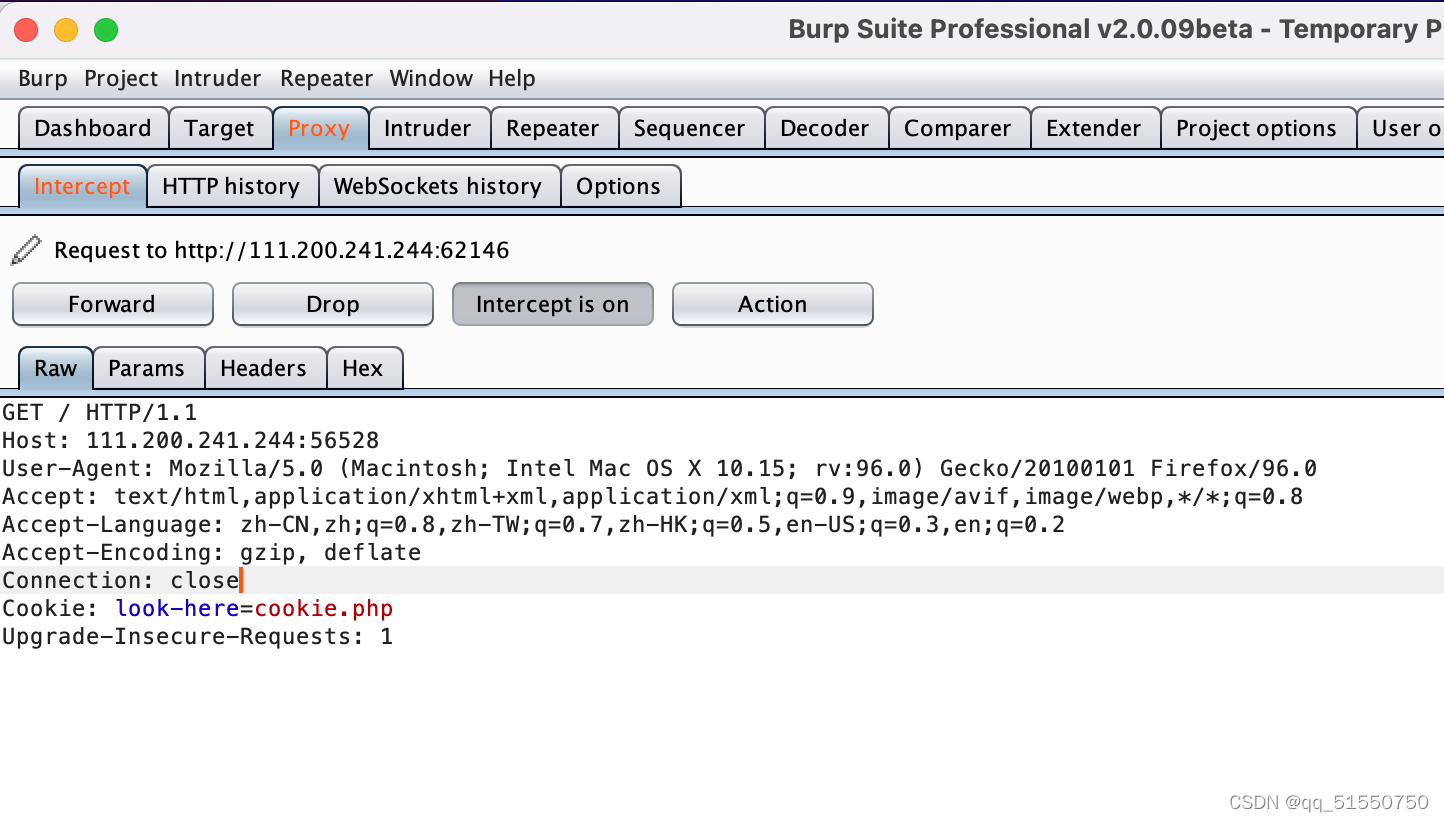Click the Upgrade-Insecure-Requests line

198,637
